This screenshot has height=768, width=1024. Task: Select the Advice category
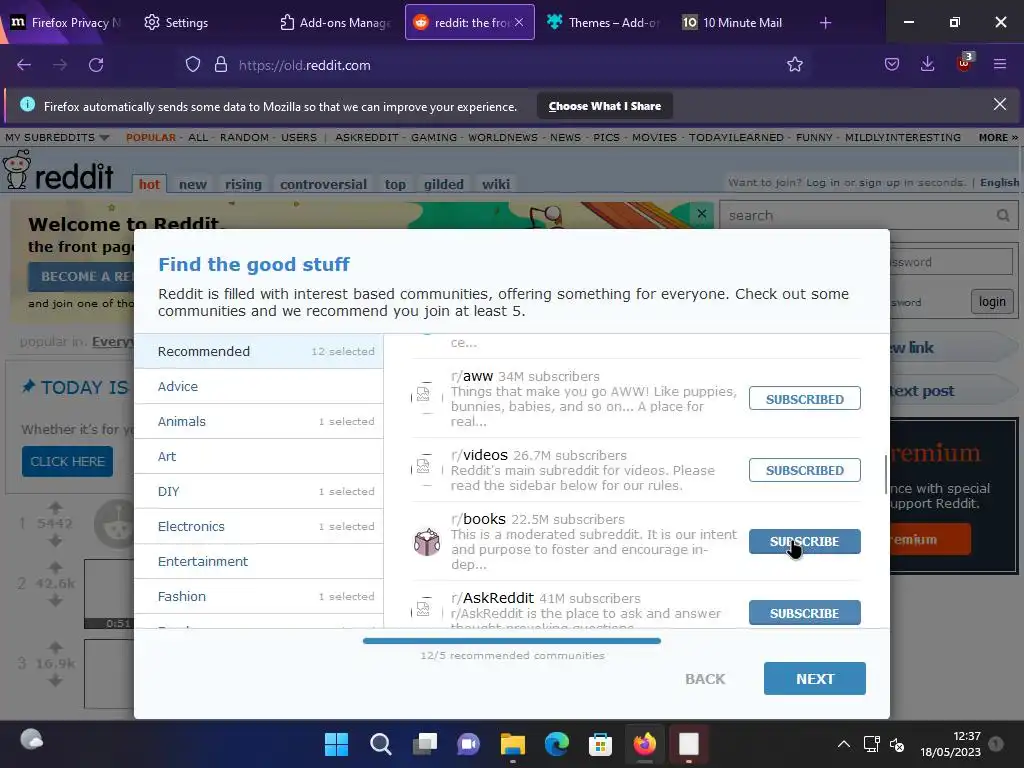pos(259,386)
